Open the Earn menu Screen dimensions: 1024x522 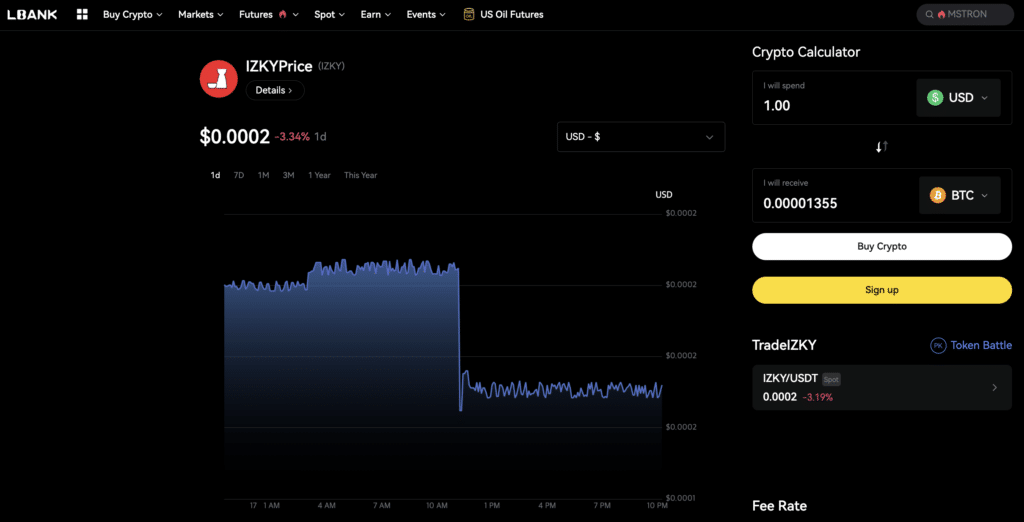(376, 14)
